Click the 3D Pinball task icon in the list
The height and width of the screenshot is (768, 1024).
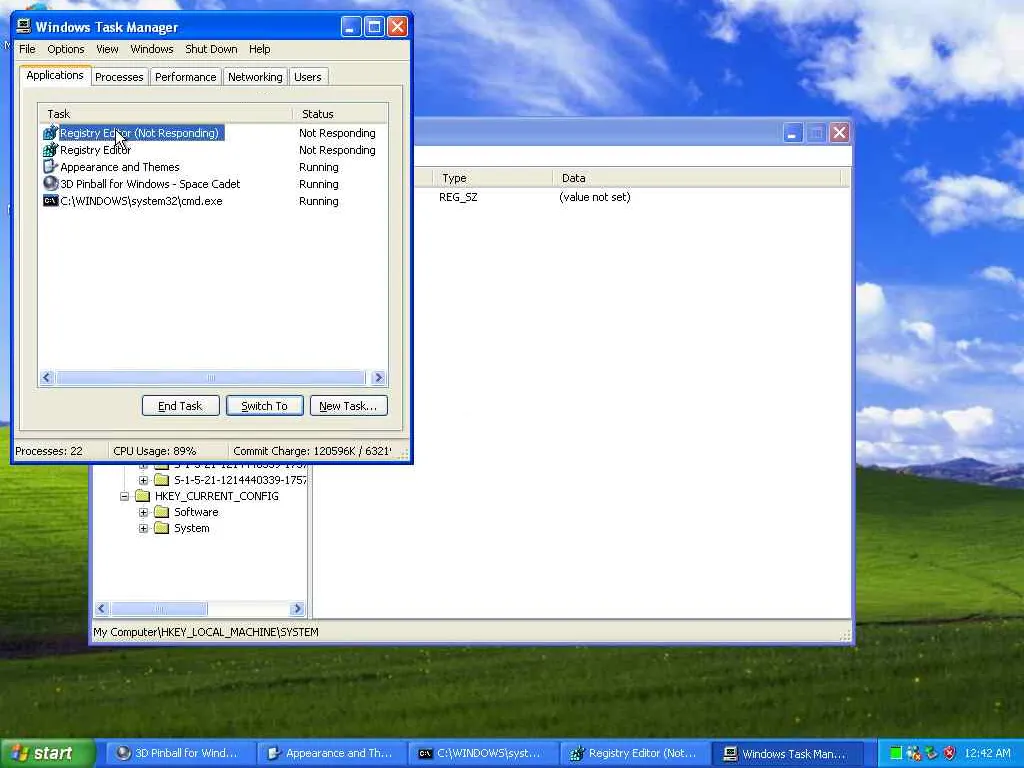coord(50,184)
